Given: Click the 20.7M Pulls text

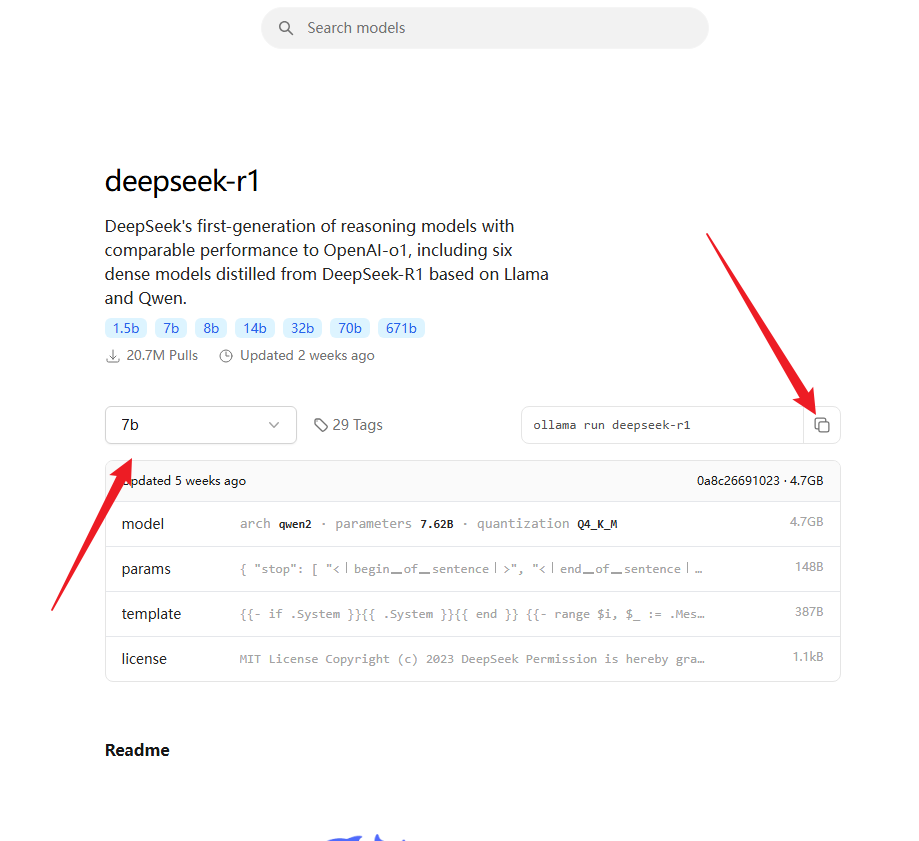Looking at the screenshot, I should pos(162,356).
